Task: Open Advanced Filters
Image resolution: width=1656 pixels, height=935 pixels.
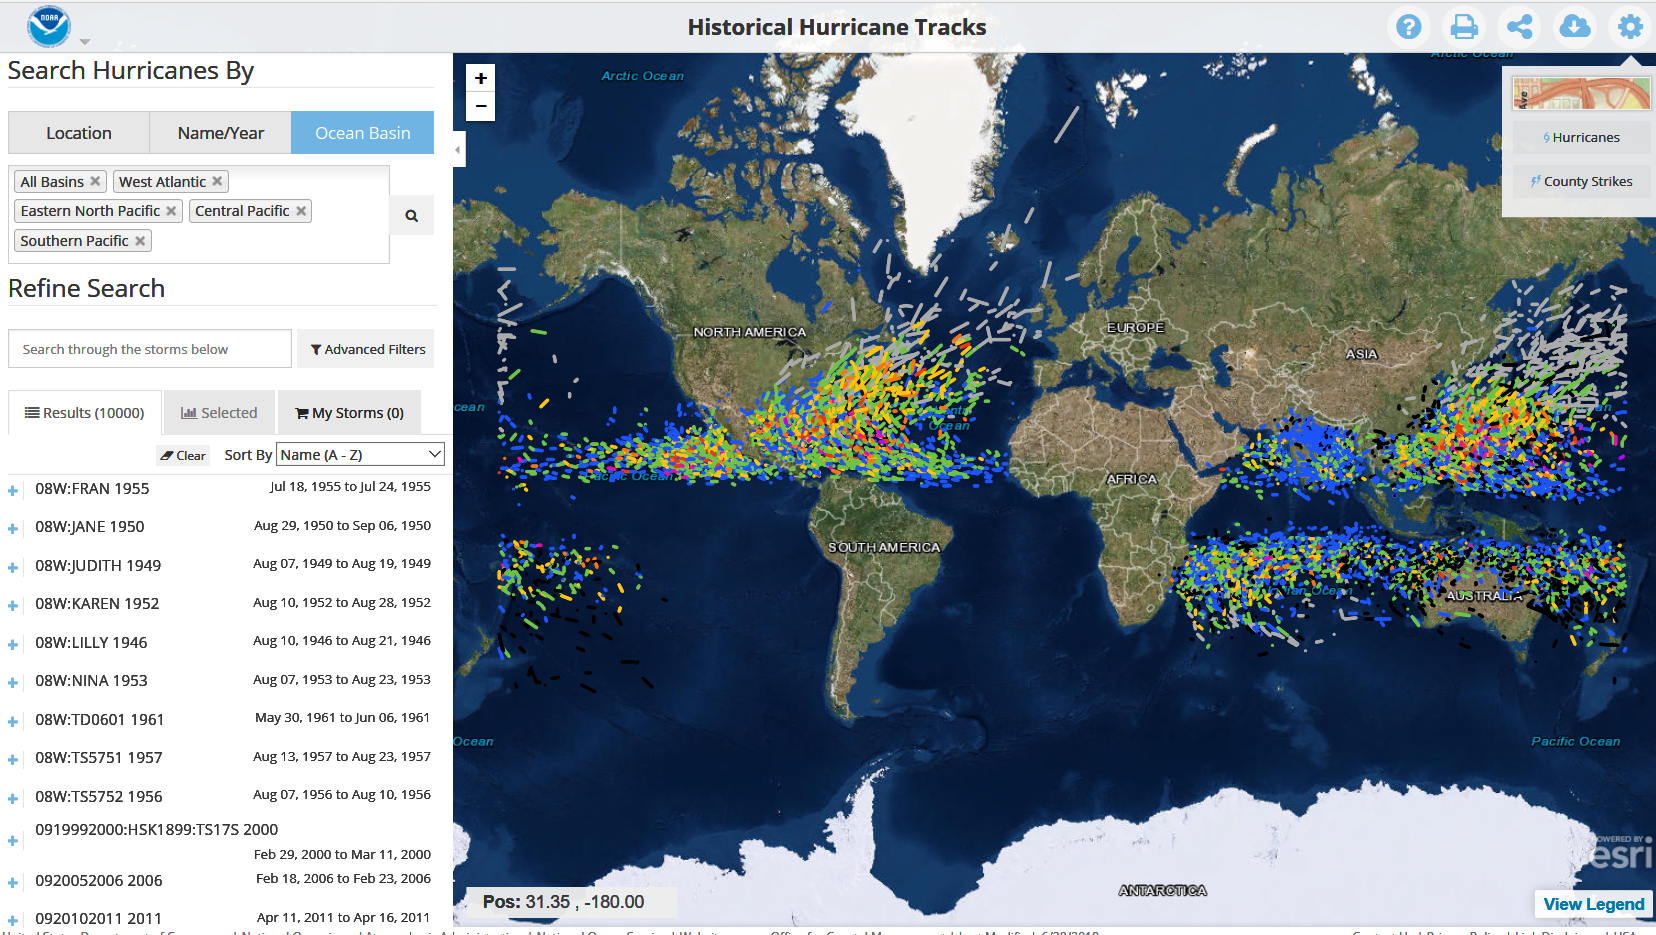Action: [366, 350]
